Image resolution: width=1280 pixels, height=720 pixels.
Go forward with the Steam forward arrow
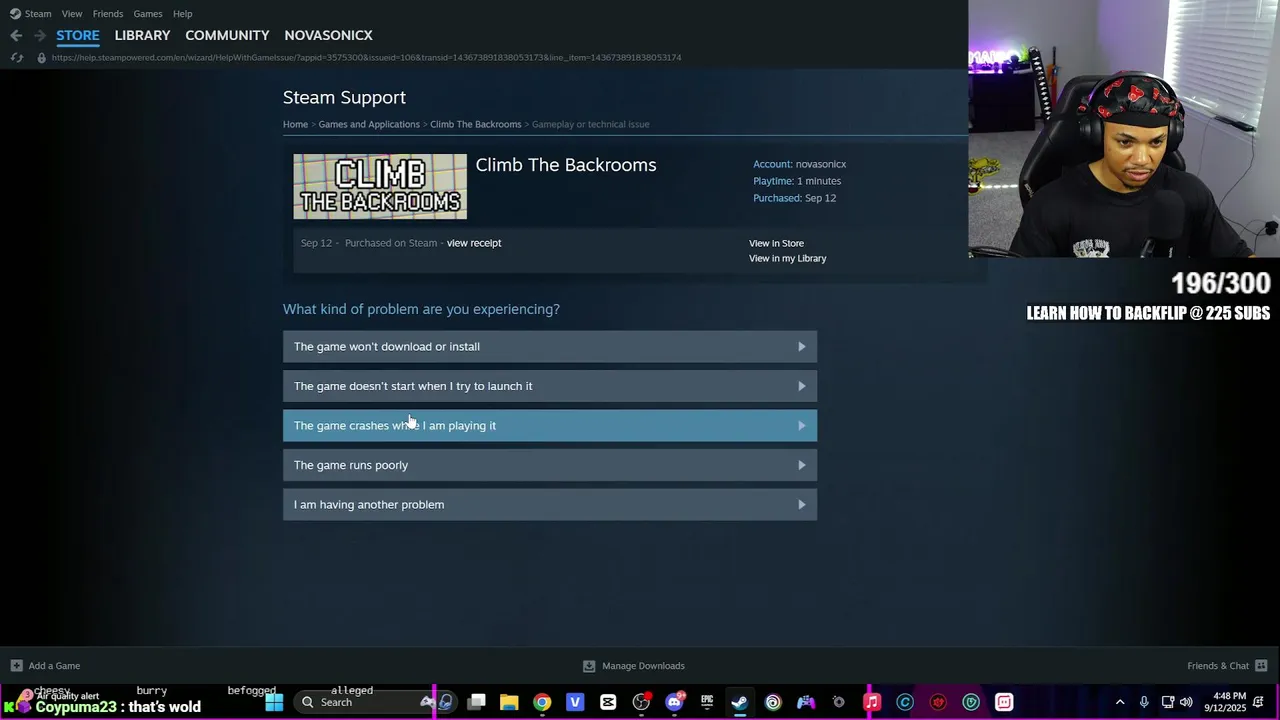tap(39, 35)
